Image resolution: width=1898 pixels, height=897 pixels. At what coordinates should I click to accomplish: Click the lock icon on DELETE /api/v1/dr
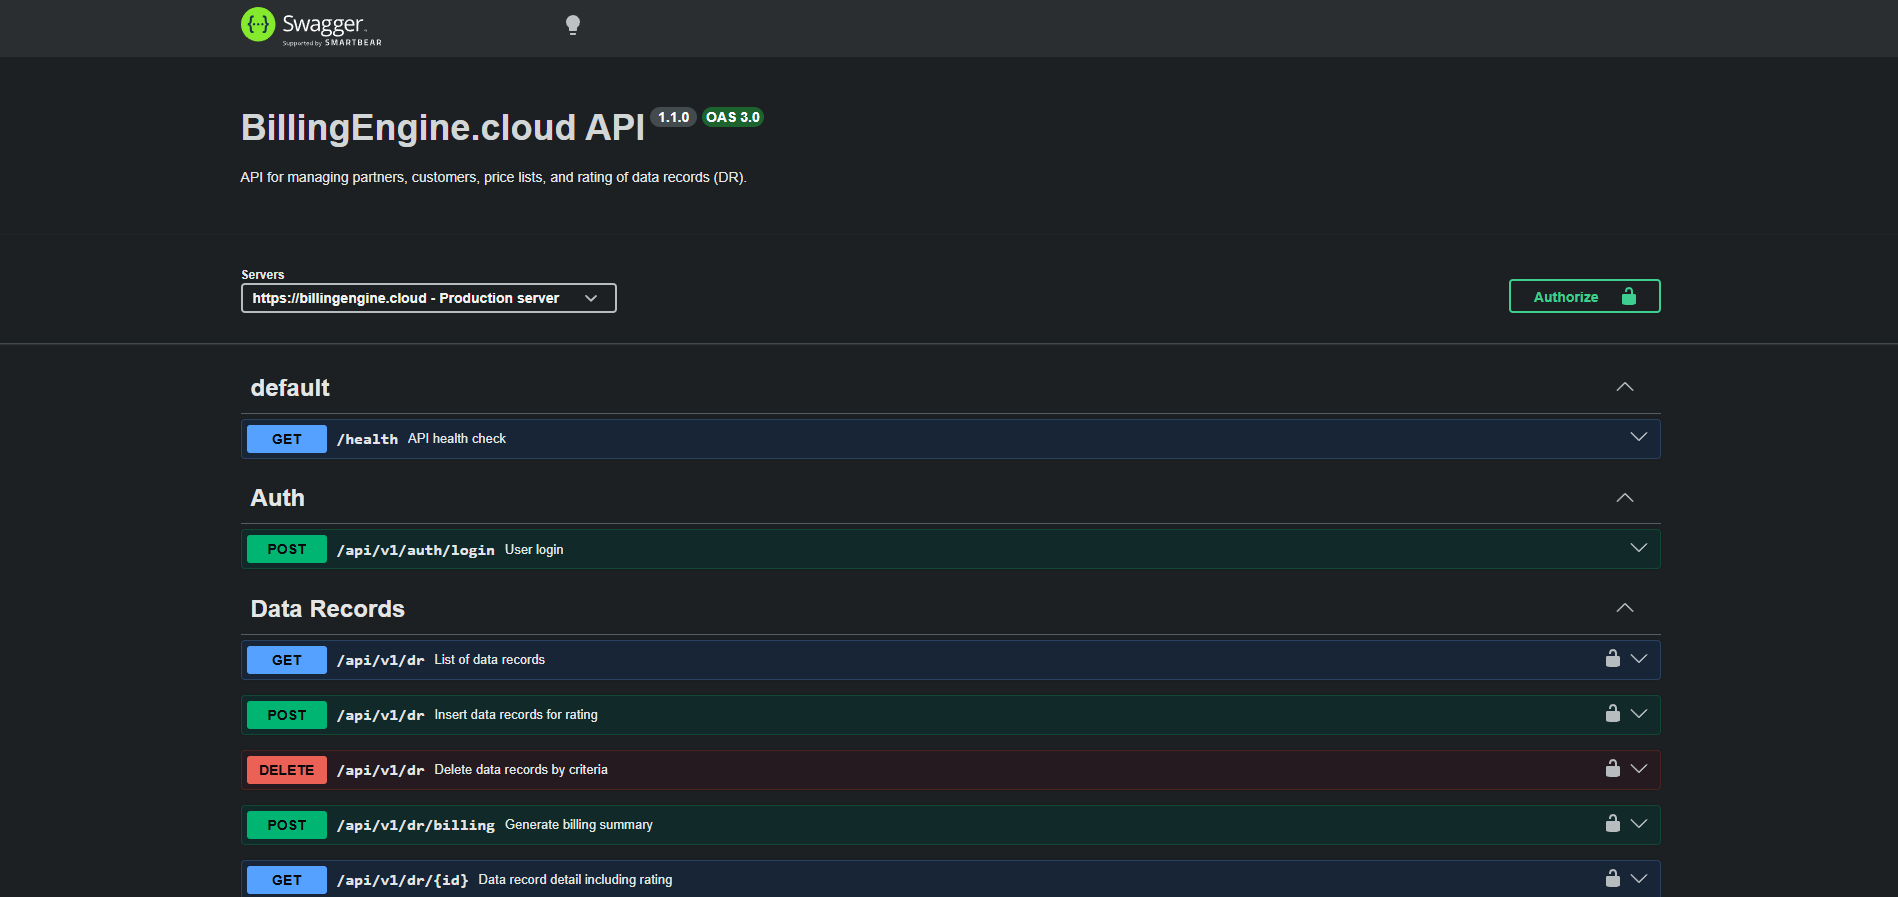pos(1612,768)
